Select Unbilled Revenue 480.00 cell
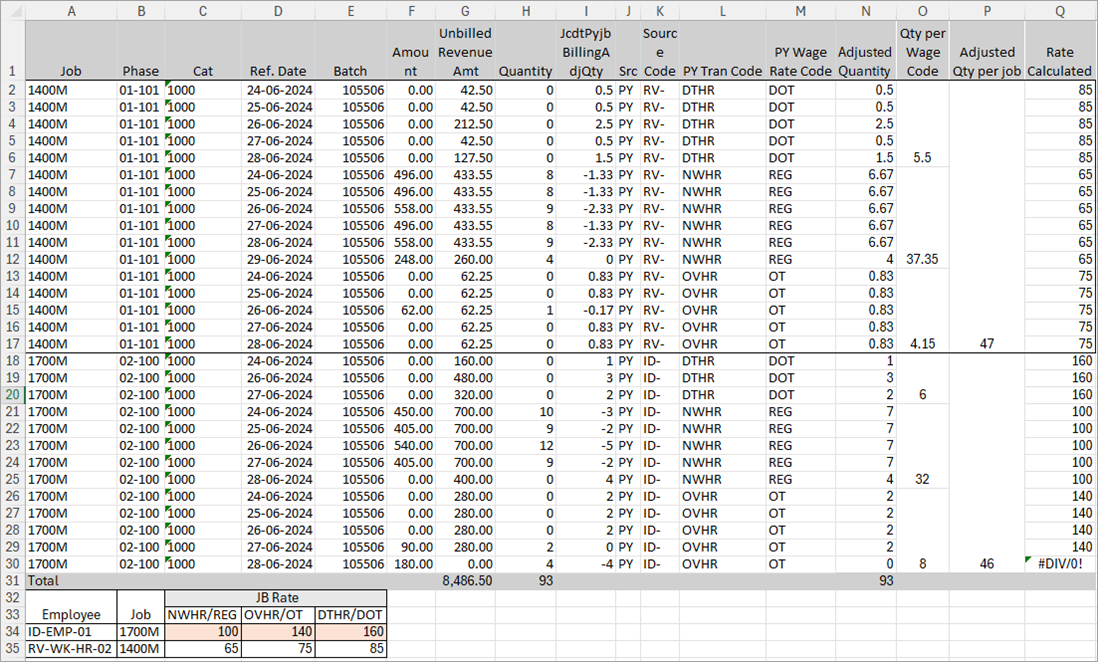The width and height of the screenshot is (1098, 662). (x=465, y=378)
